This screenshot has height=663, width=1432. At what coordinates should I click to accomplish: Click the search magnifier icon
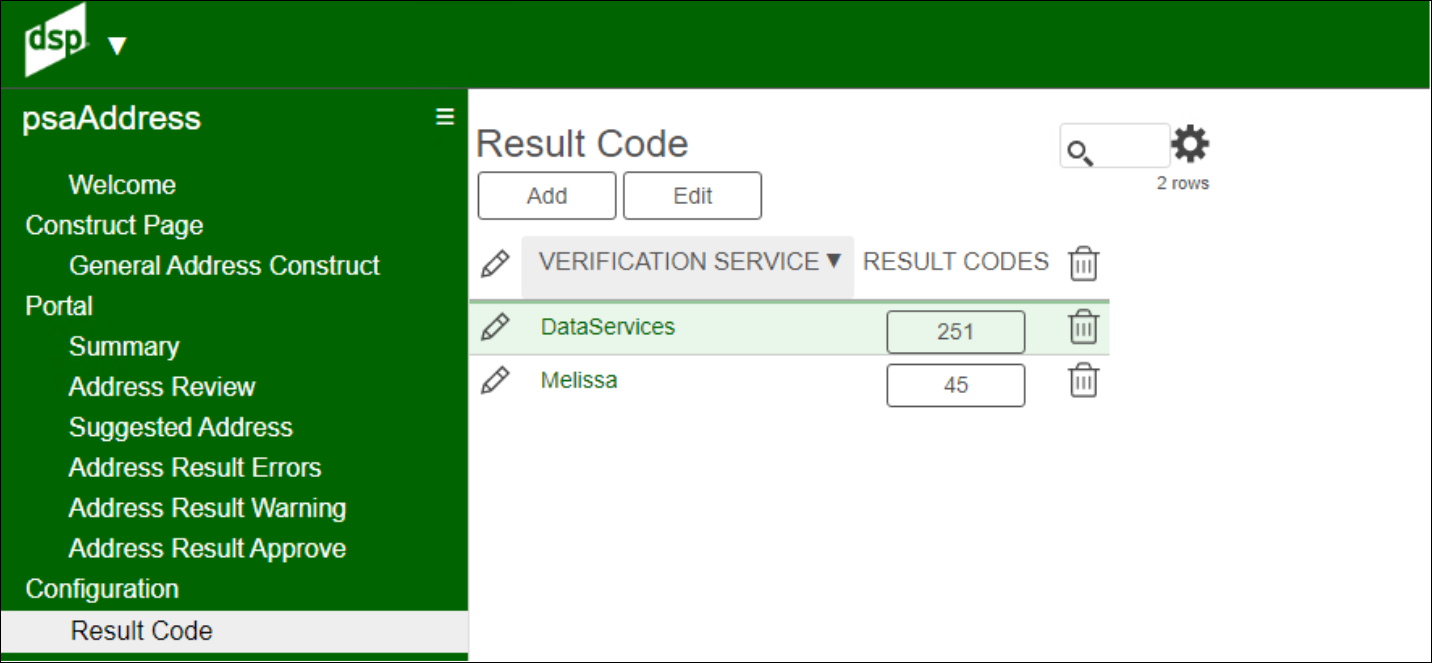click(1079, 153)
